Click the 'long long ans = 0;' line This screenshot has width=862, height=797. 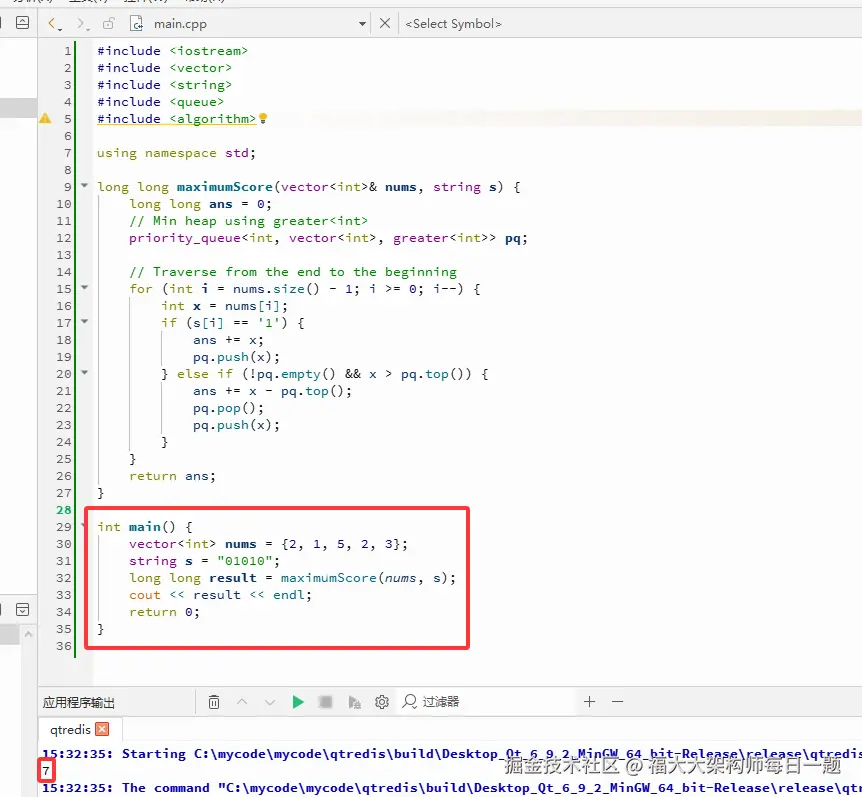(200, 204)
